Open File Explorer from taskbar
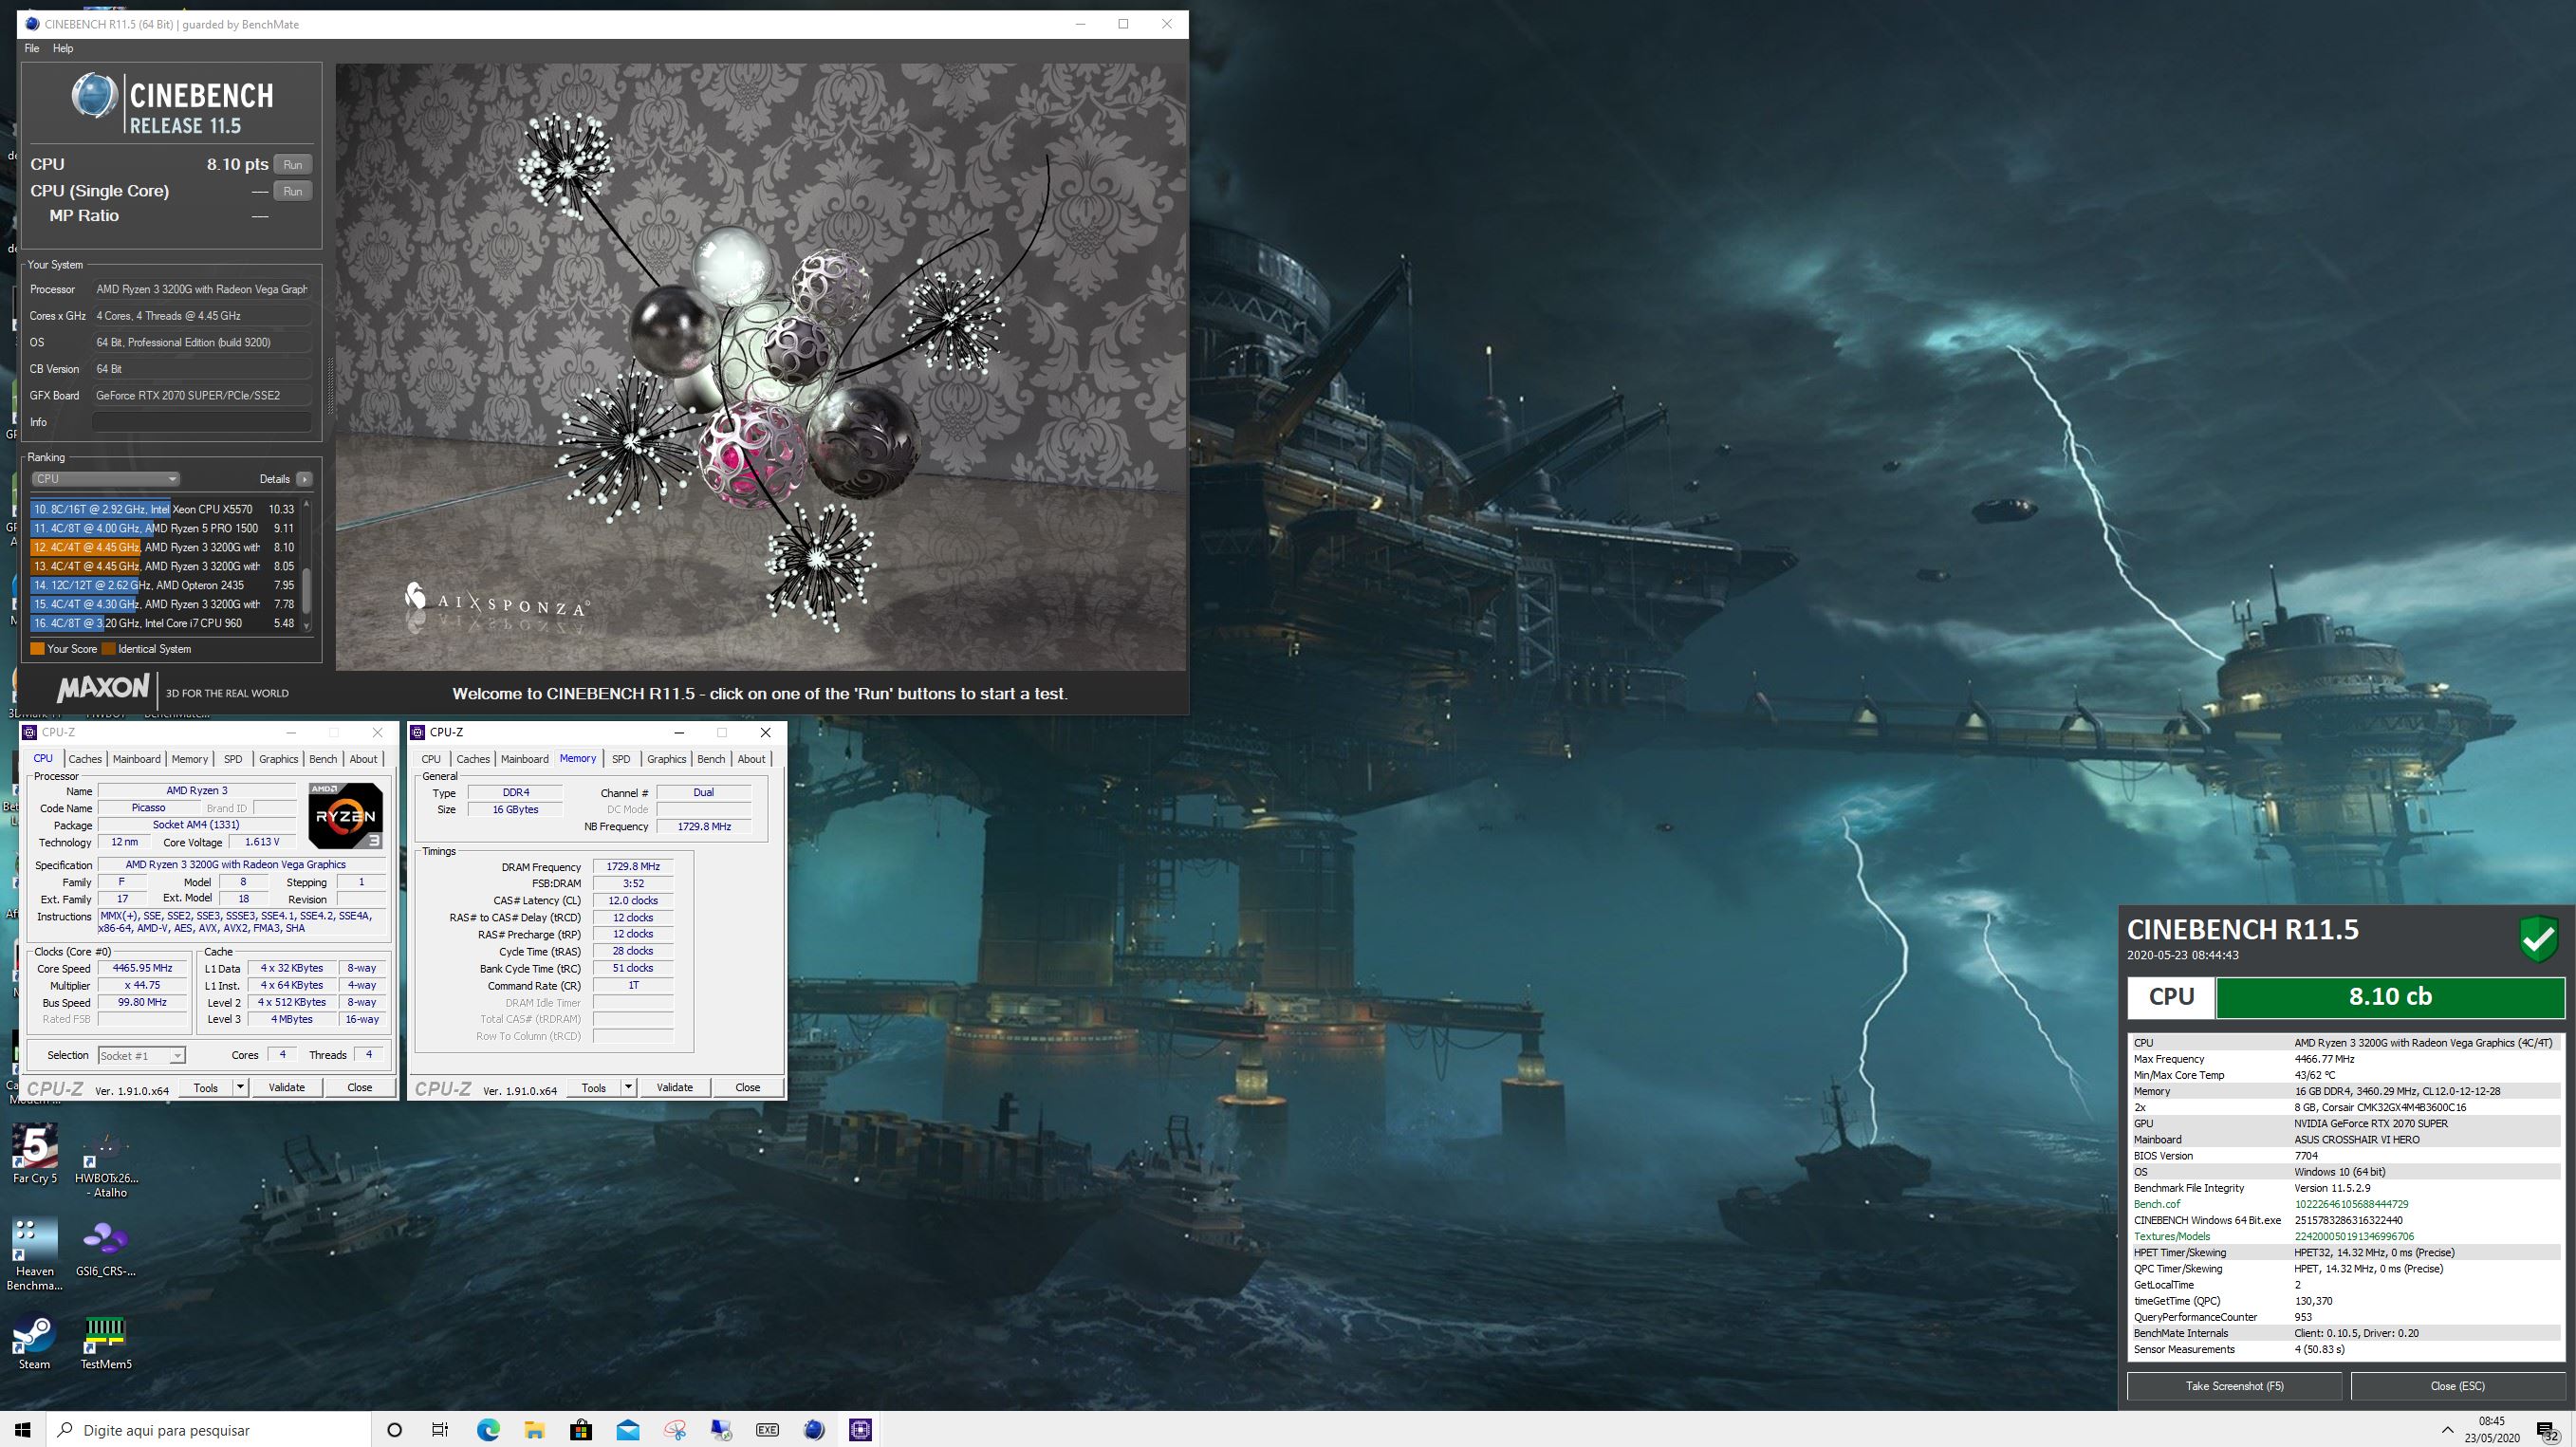Viewport: 2576px width, 1447px height. coord(534,1429)
